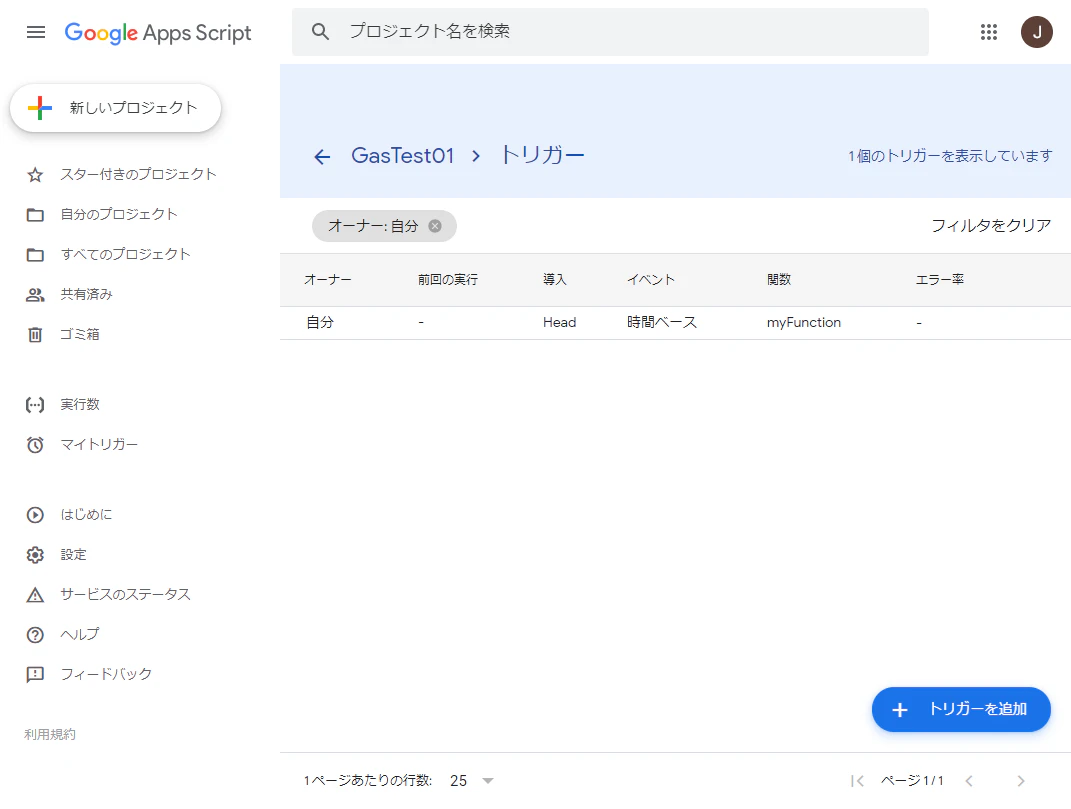1071x809 pixels.
Task: Click the Google Apps Script logo
Action: [x=158, y=33]
